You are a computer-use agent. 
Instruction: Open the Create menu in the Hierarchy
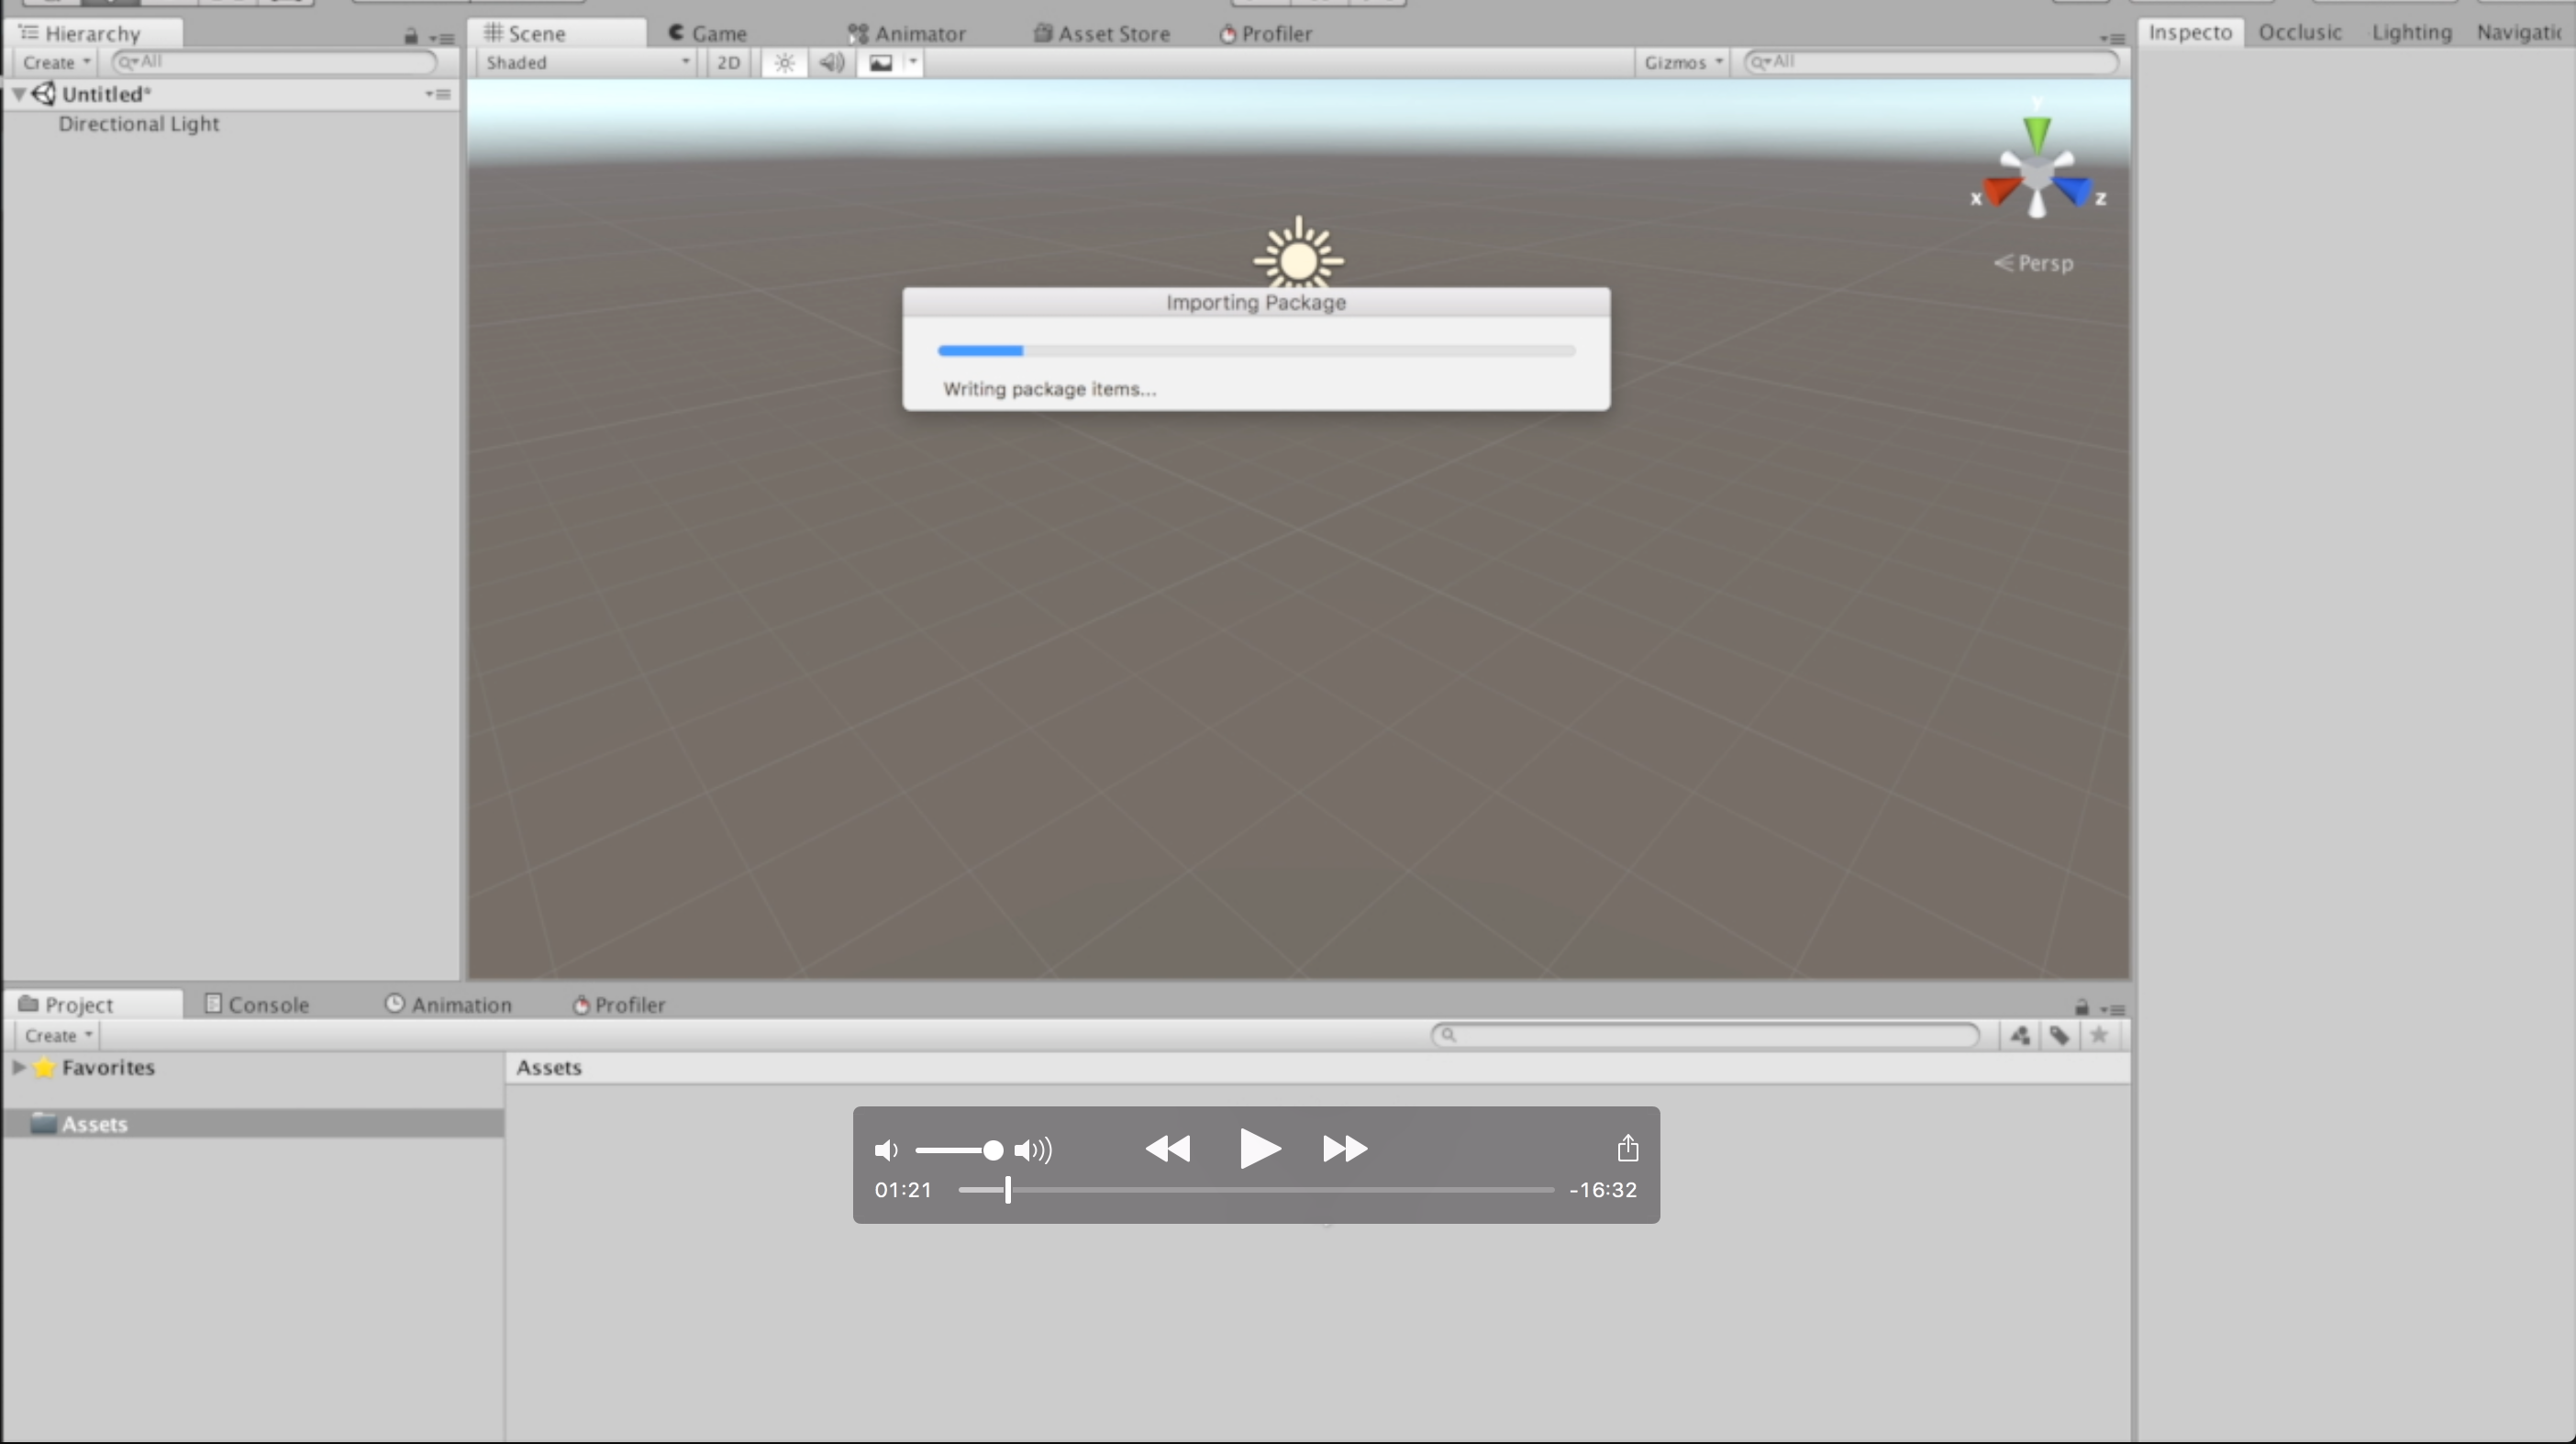point(54,61)
